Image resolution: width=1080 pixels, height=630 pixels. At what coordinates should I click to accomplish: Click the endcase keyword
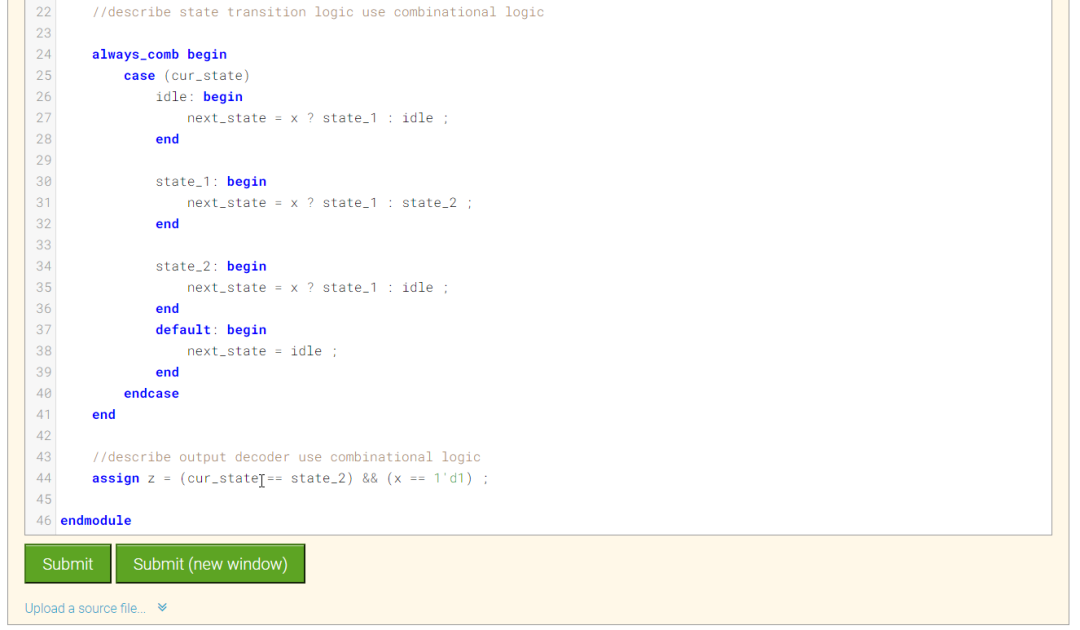click(x=152, y=394)
